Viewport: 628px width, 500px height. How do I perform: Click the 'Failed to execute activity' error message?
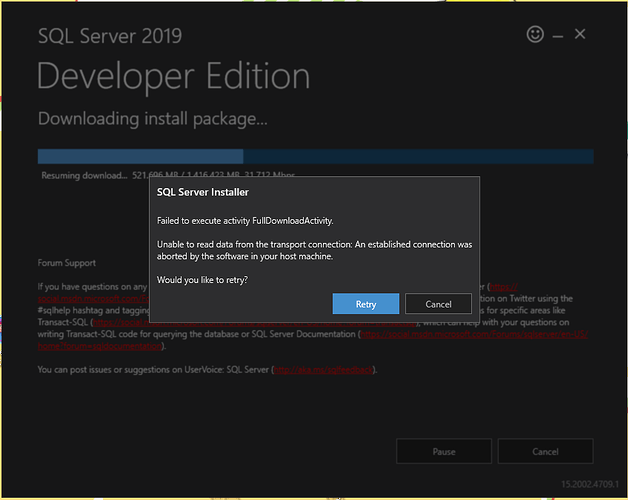245,219
